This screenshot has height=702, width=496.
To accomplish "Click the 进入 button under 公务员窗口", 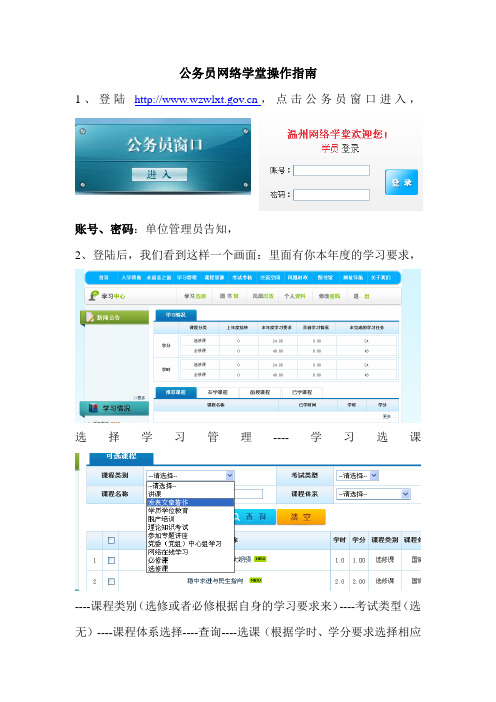I will click(159, 174).
